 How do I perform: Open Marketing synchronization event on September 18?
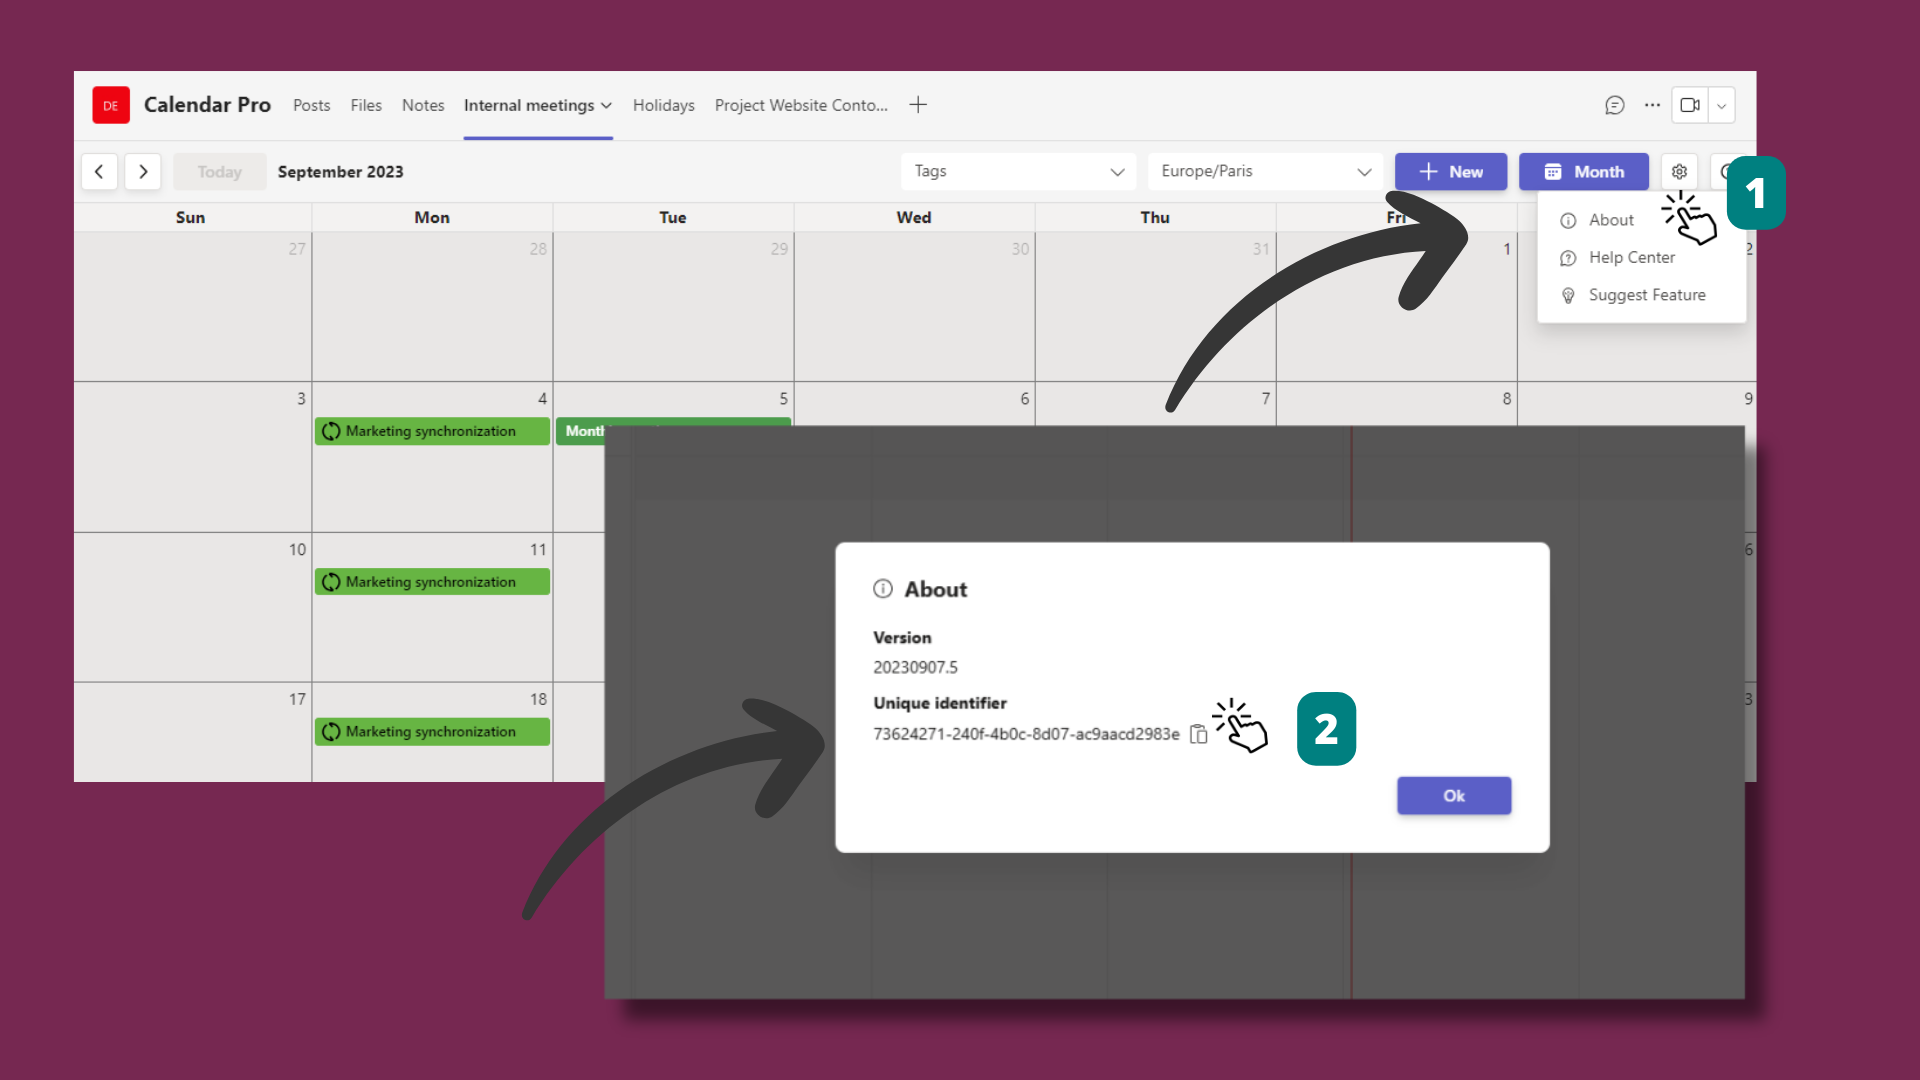point(432,732)
